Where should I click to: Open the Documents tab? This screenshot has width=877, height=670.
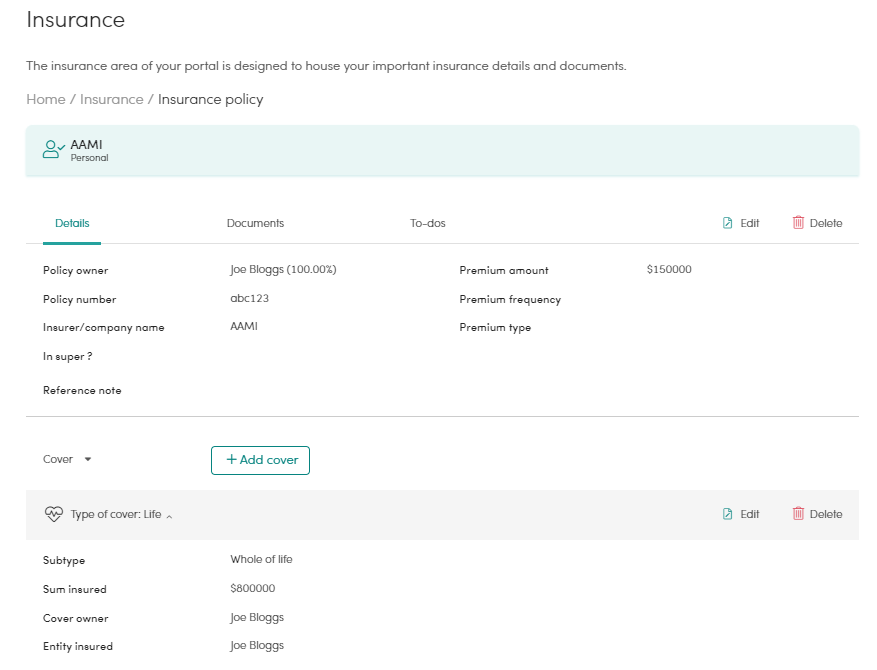point(255,223)
